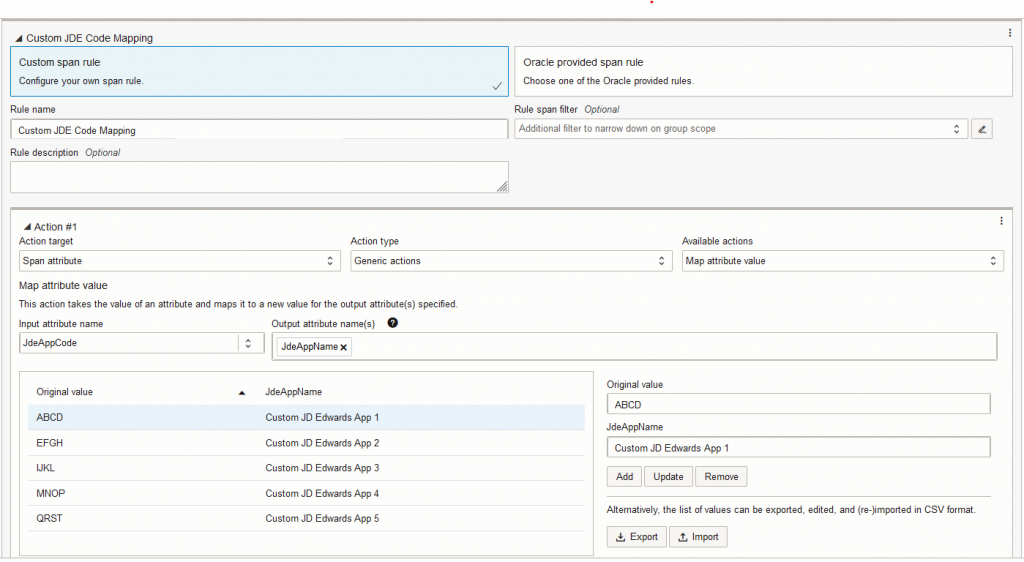This screenshot has width=1024, height=562.
Task: Click the help icon beside Output attribute name(s)
Action: [393, 323]
